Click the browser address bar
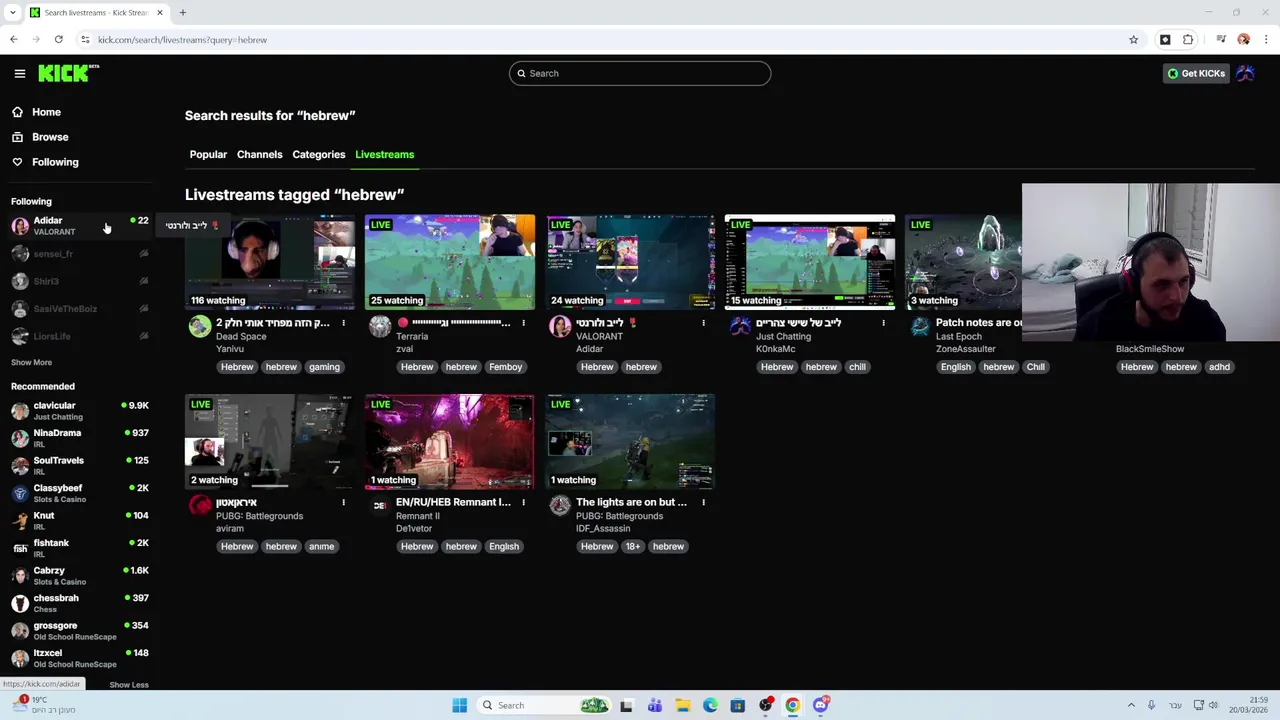This screenshot has width=1280, height=720. point(600,40)
